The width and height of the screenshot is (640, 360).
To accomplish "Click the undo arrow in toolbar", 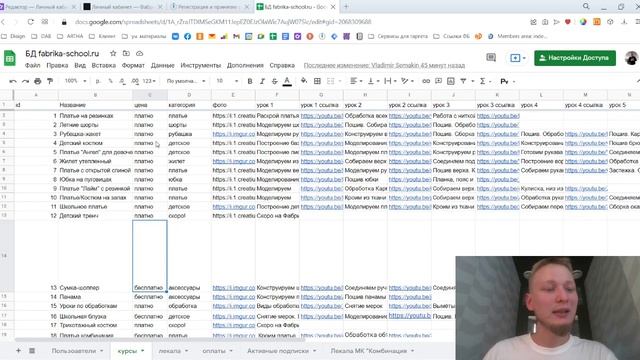I will (13, 81).
